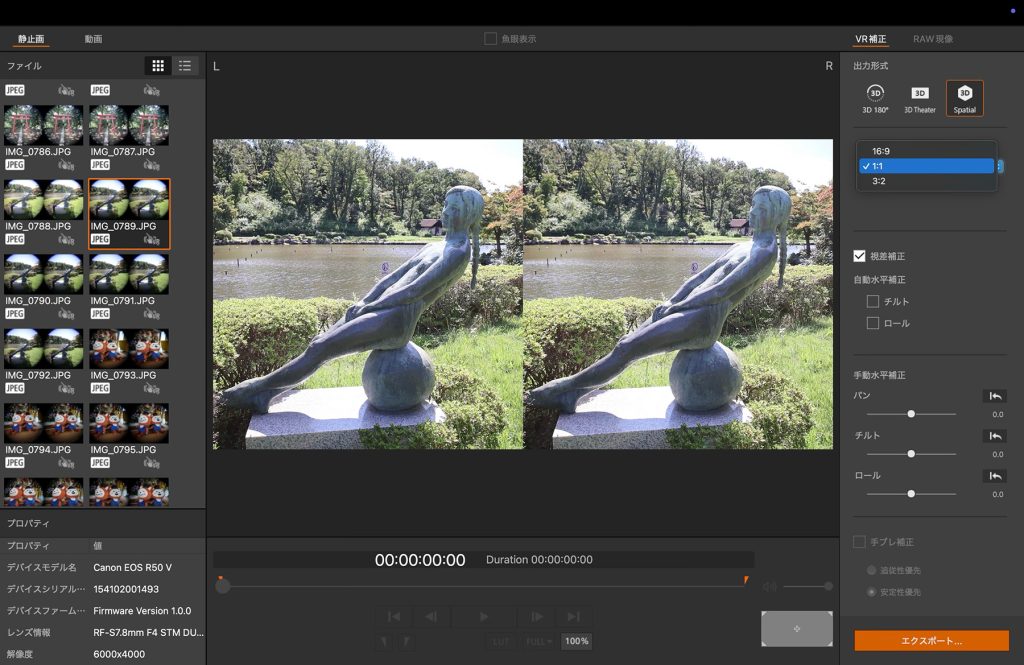
Task: Click the volume speaker icon
Action: [769, 587]
